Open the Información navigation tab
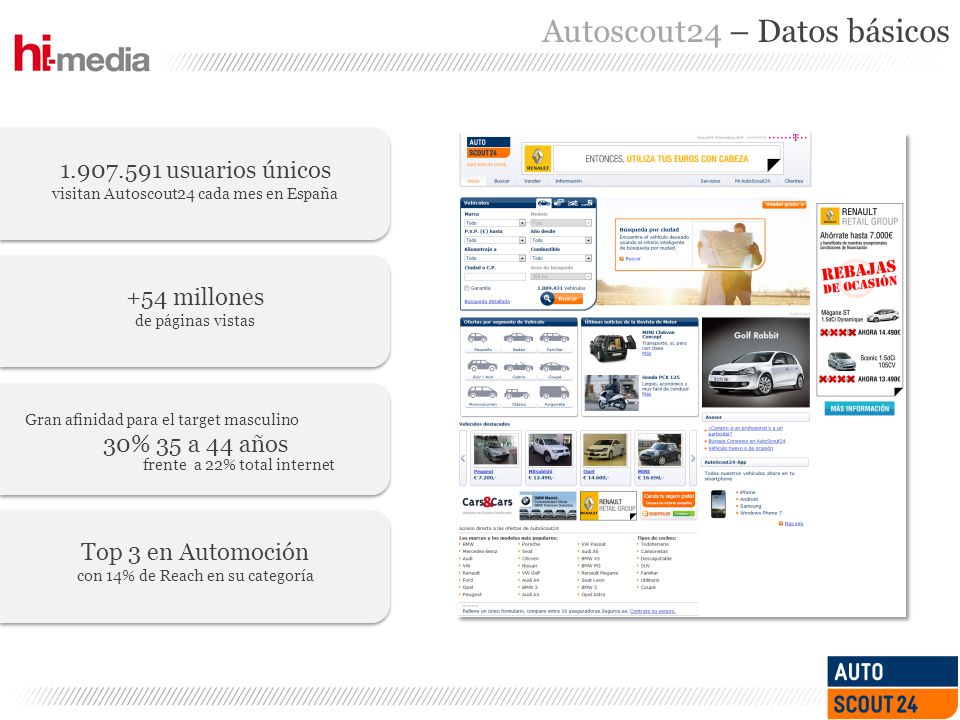 pos(568,181)
